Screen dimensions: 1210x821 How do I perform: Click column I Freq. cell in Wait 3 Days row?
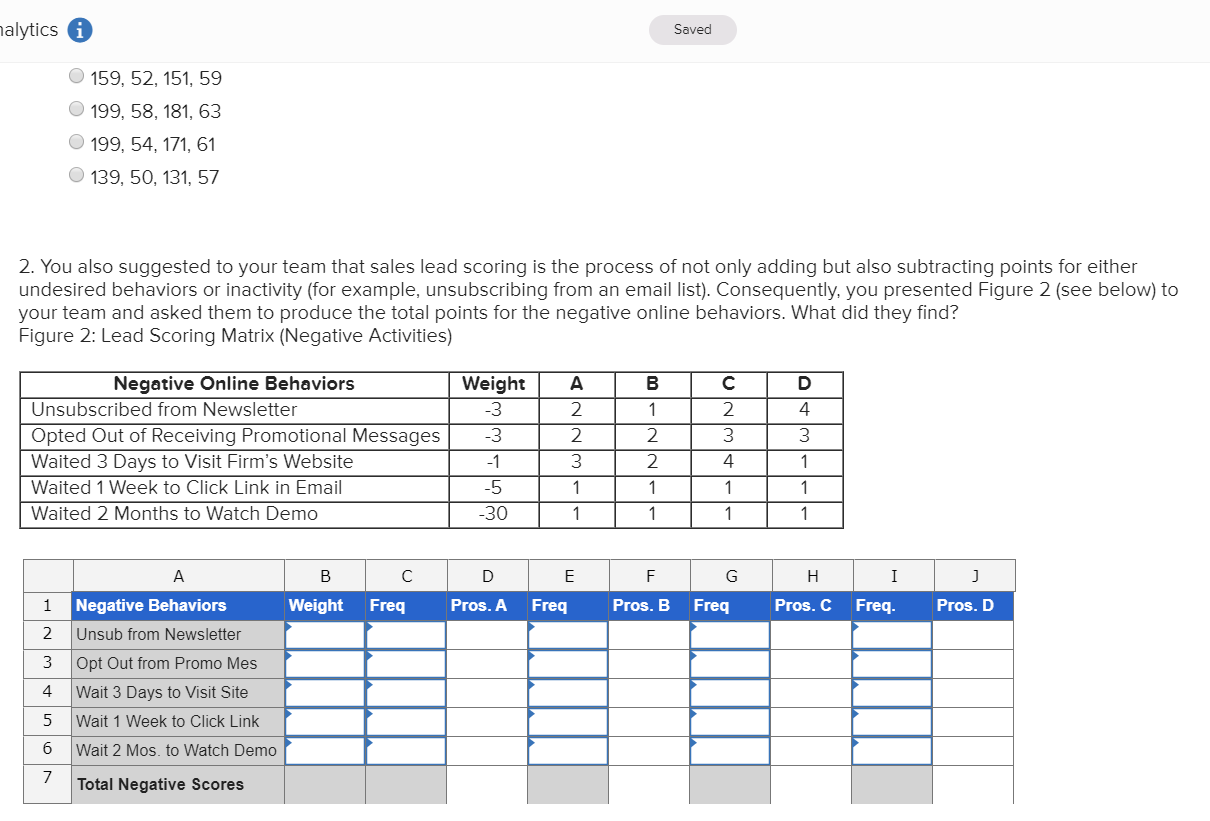coord(892,693)
